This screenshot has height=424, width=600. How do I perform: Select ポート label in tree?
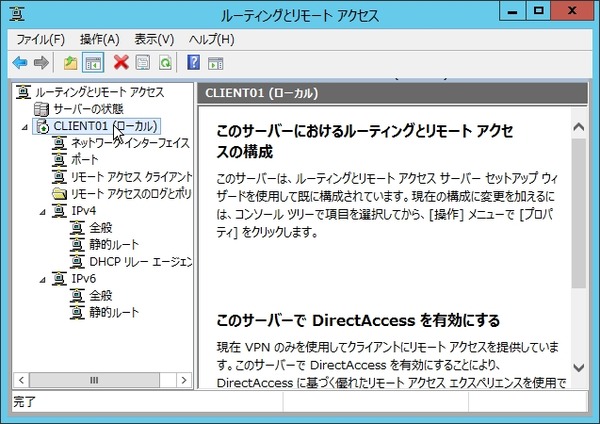(x=85, y=160)
